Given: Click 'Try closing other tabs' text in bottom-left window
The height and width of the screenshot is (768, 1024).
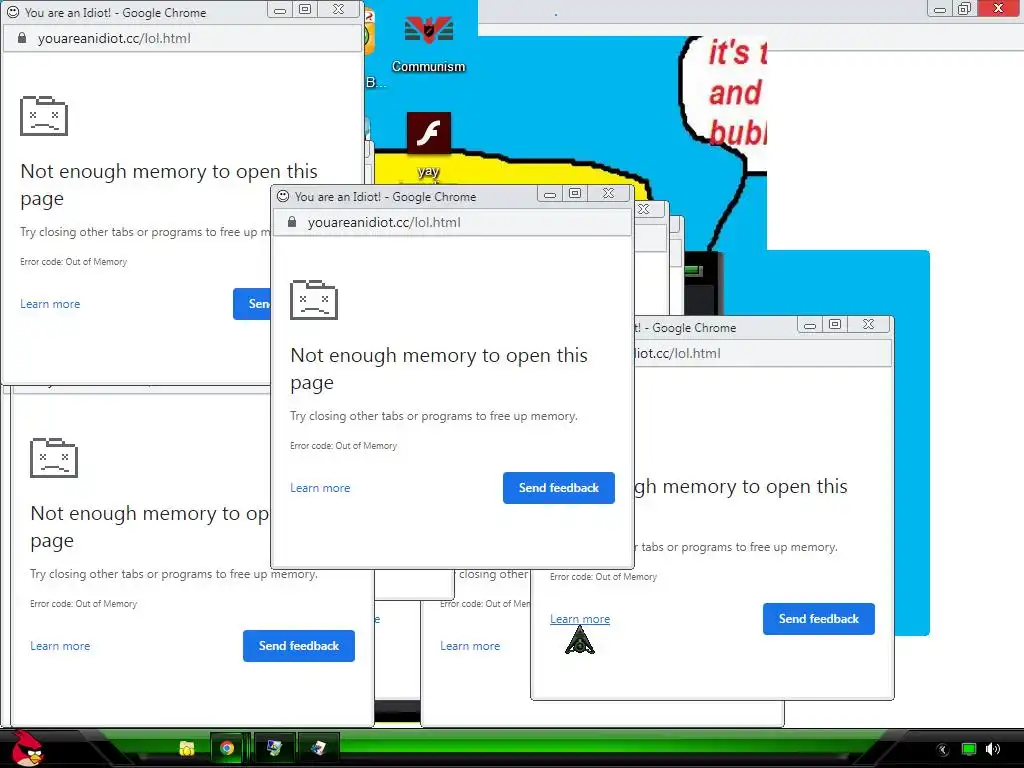Looking at the screenshot, I should (174, 574).
